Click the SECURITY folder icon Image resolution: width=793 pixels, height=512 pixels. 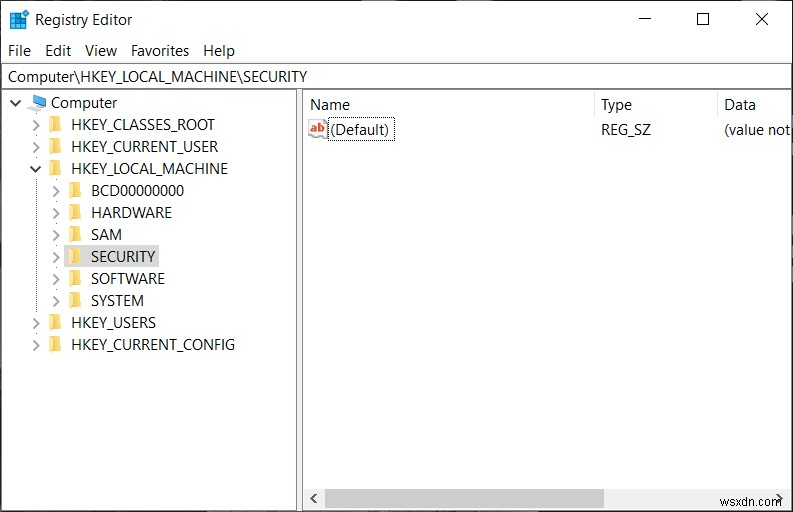pyautogui.click(x=75, y=257)
